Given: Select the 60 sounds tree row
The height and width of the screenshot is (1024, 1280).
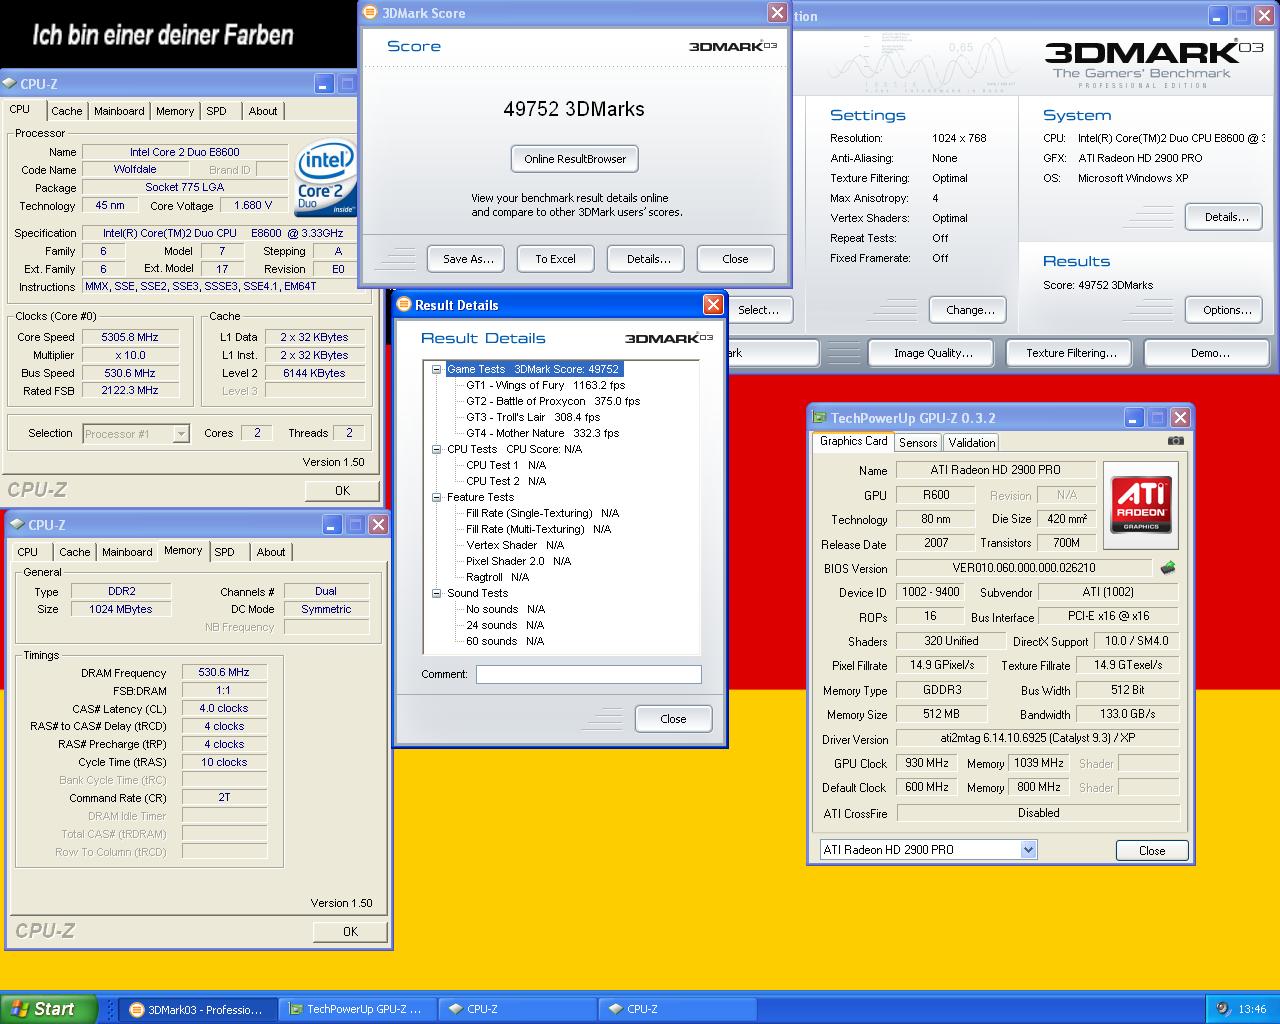Looking at the screenshot, I should tap(505, 641).
